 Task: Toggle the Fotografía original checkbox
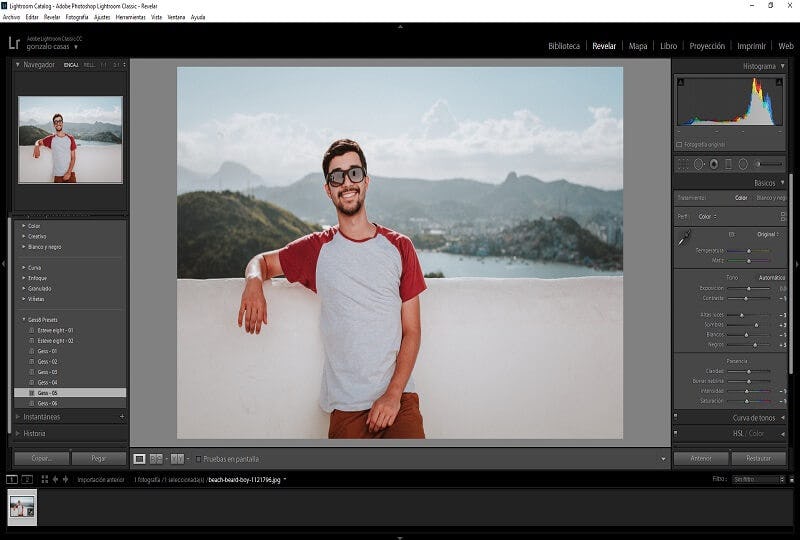[680, 144]
